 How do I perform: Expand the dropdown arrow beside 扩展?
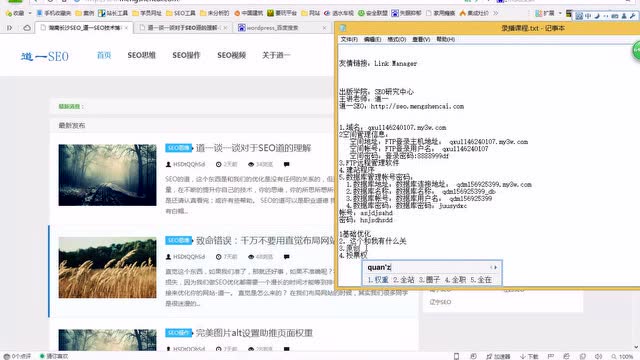pyautogui.click(x=560, y=13)
